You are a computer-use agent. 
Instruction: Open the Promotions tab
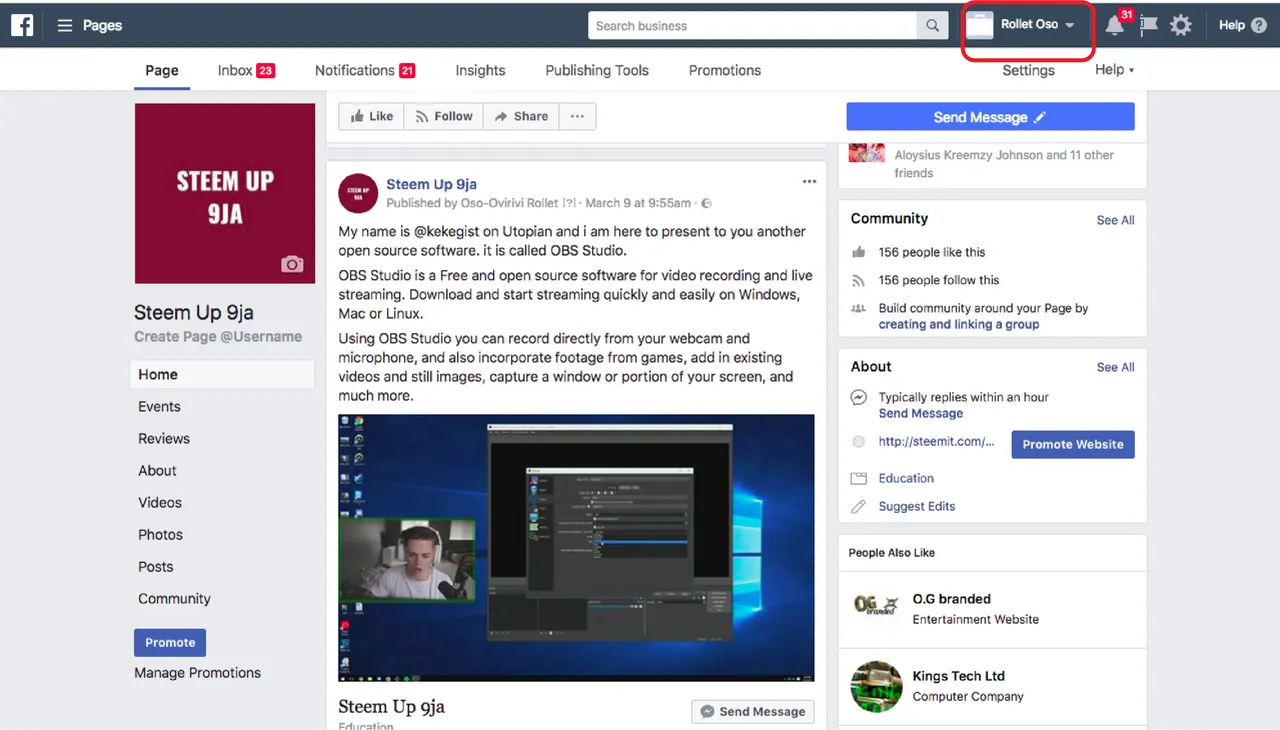coord(725,70)
